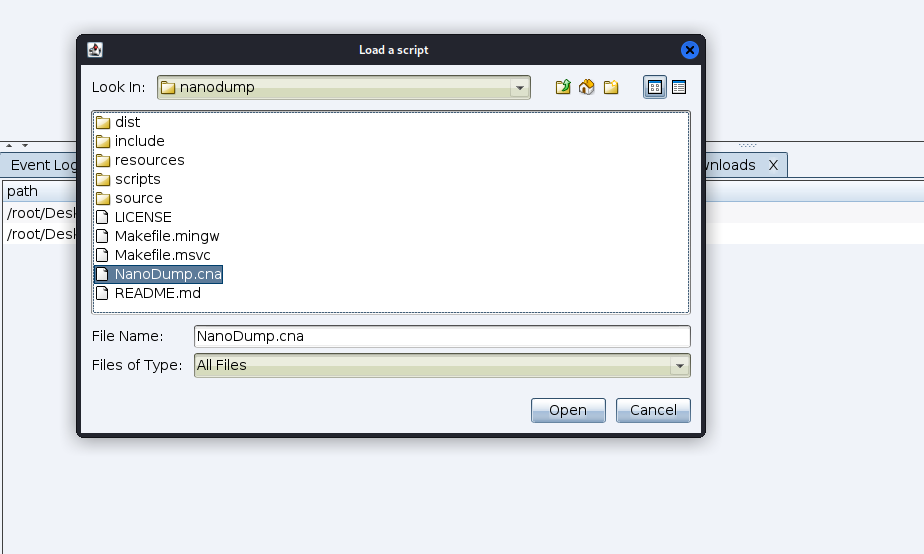The height and width of the screenshot is (554, 924).
Task: Close the Downloads tab with X
Action: pos(773,165)
